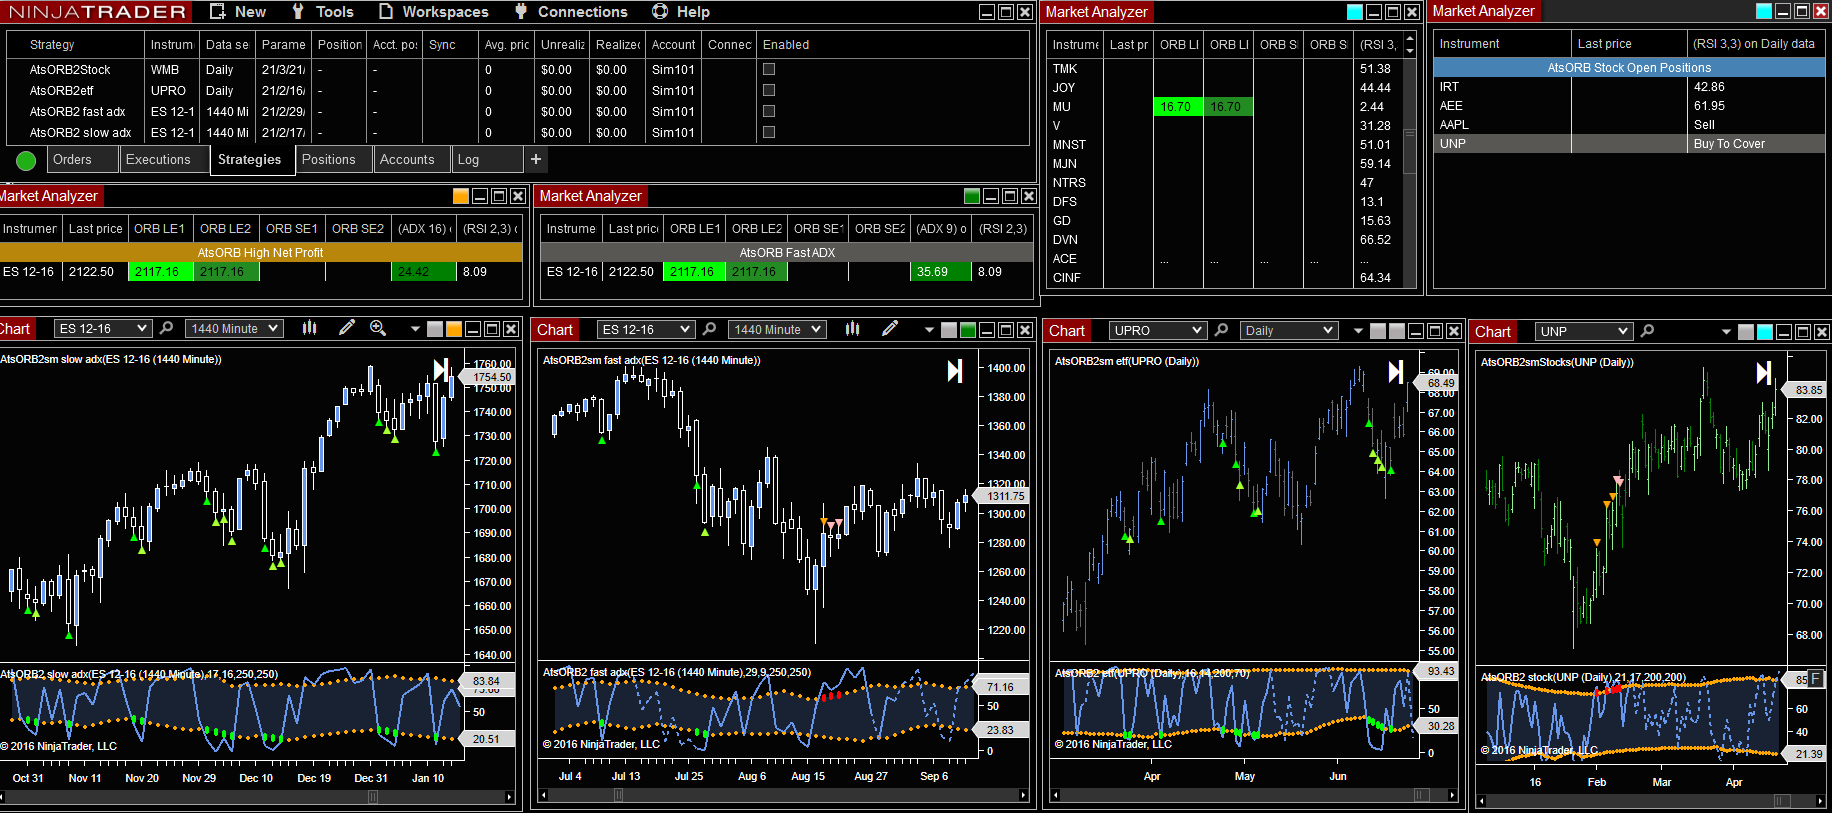1832x813 pixels.
Task: Enable the AtsORB2 slow adx strategy checkbox
Action: point(769,132)
